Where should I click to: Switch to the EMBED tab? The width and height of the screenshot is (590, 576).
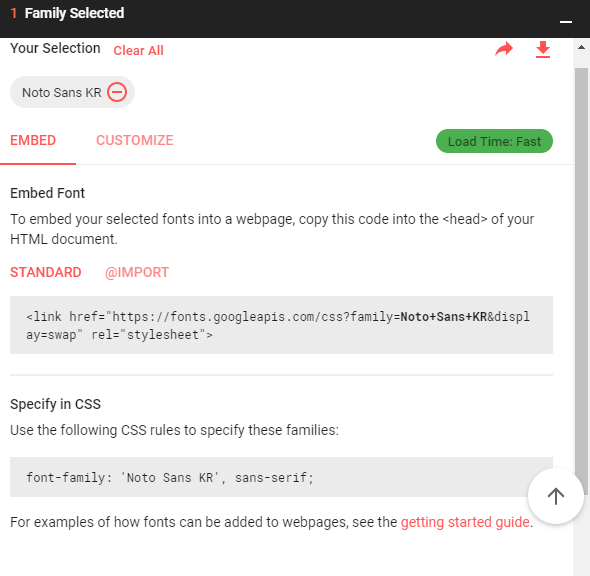pos(33,140)
